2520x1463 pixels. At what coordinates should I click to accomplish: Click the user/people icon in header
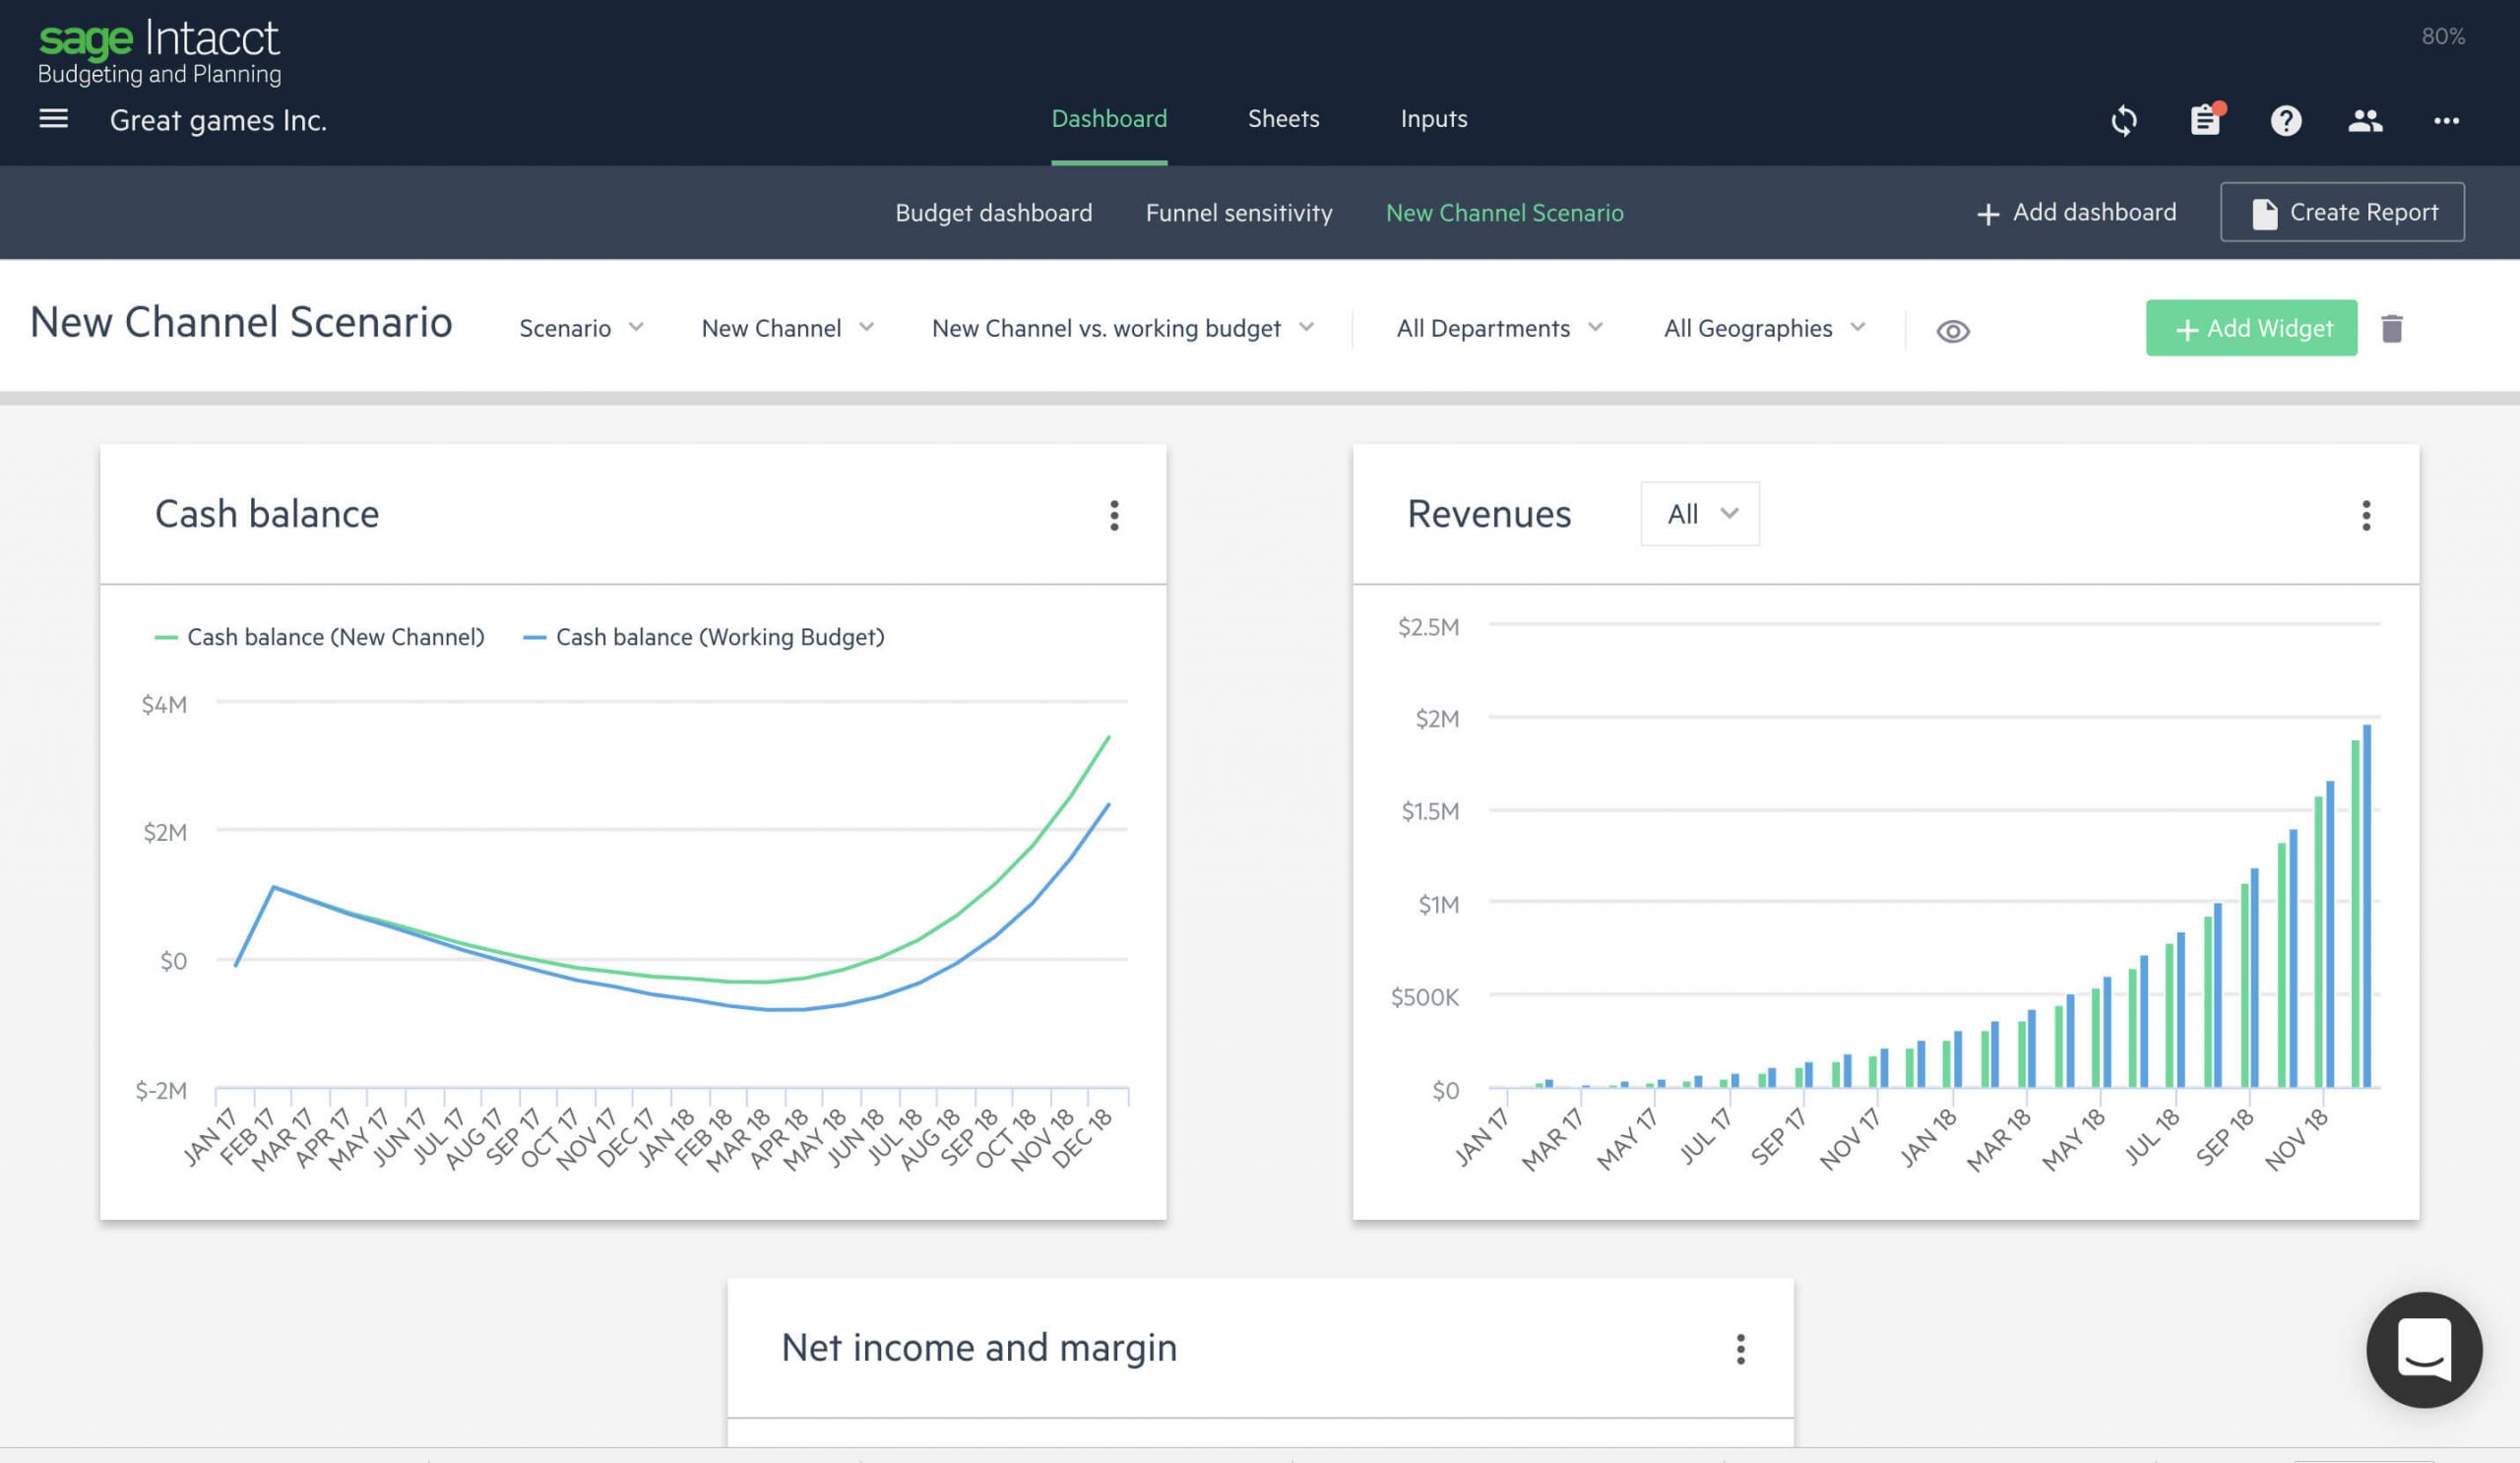2363,118
